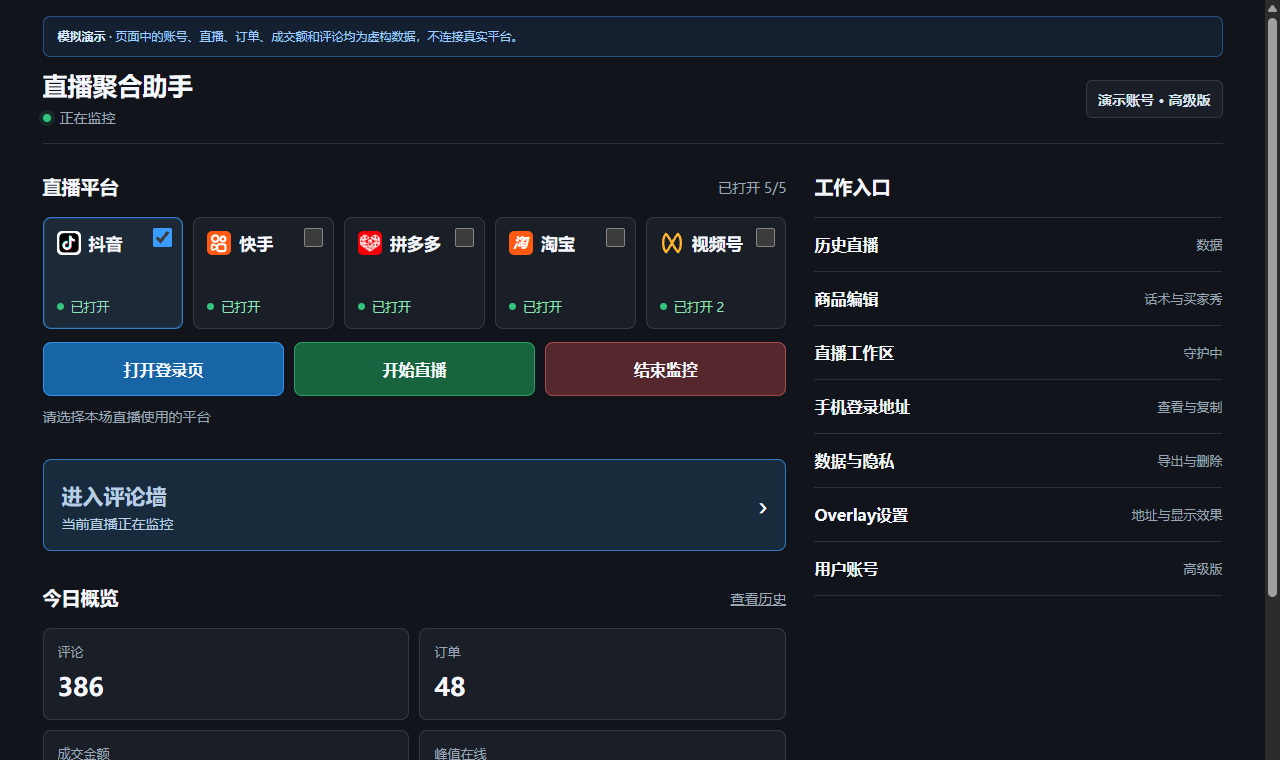
Task: Click the 地址与显示效果 label
Action: coord(1176,515)
